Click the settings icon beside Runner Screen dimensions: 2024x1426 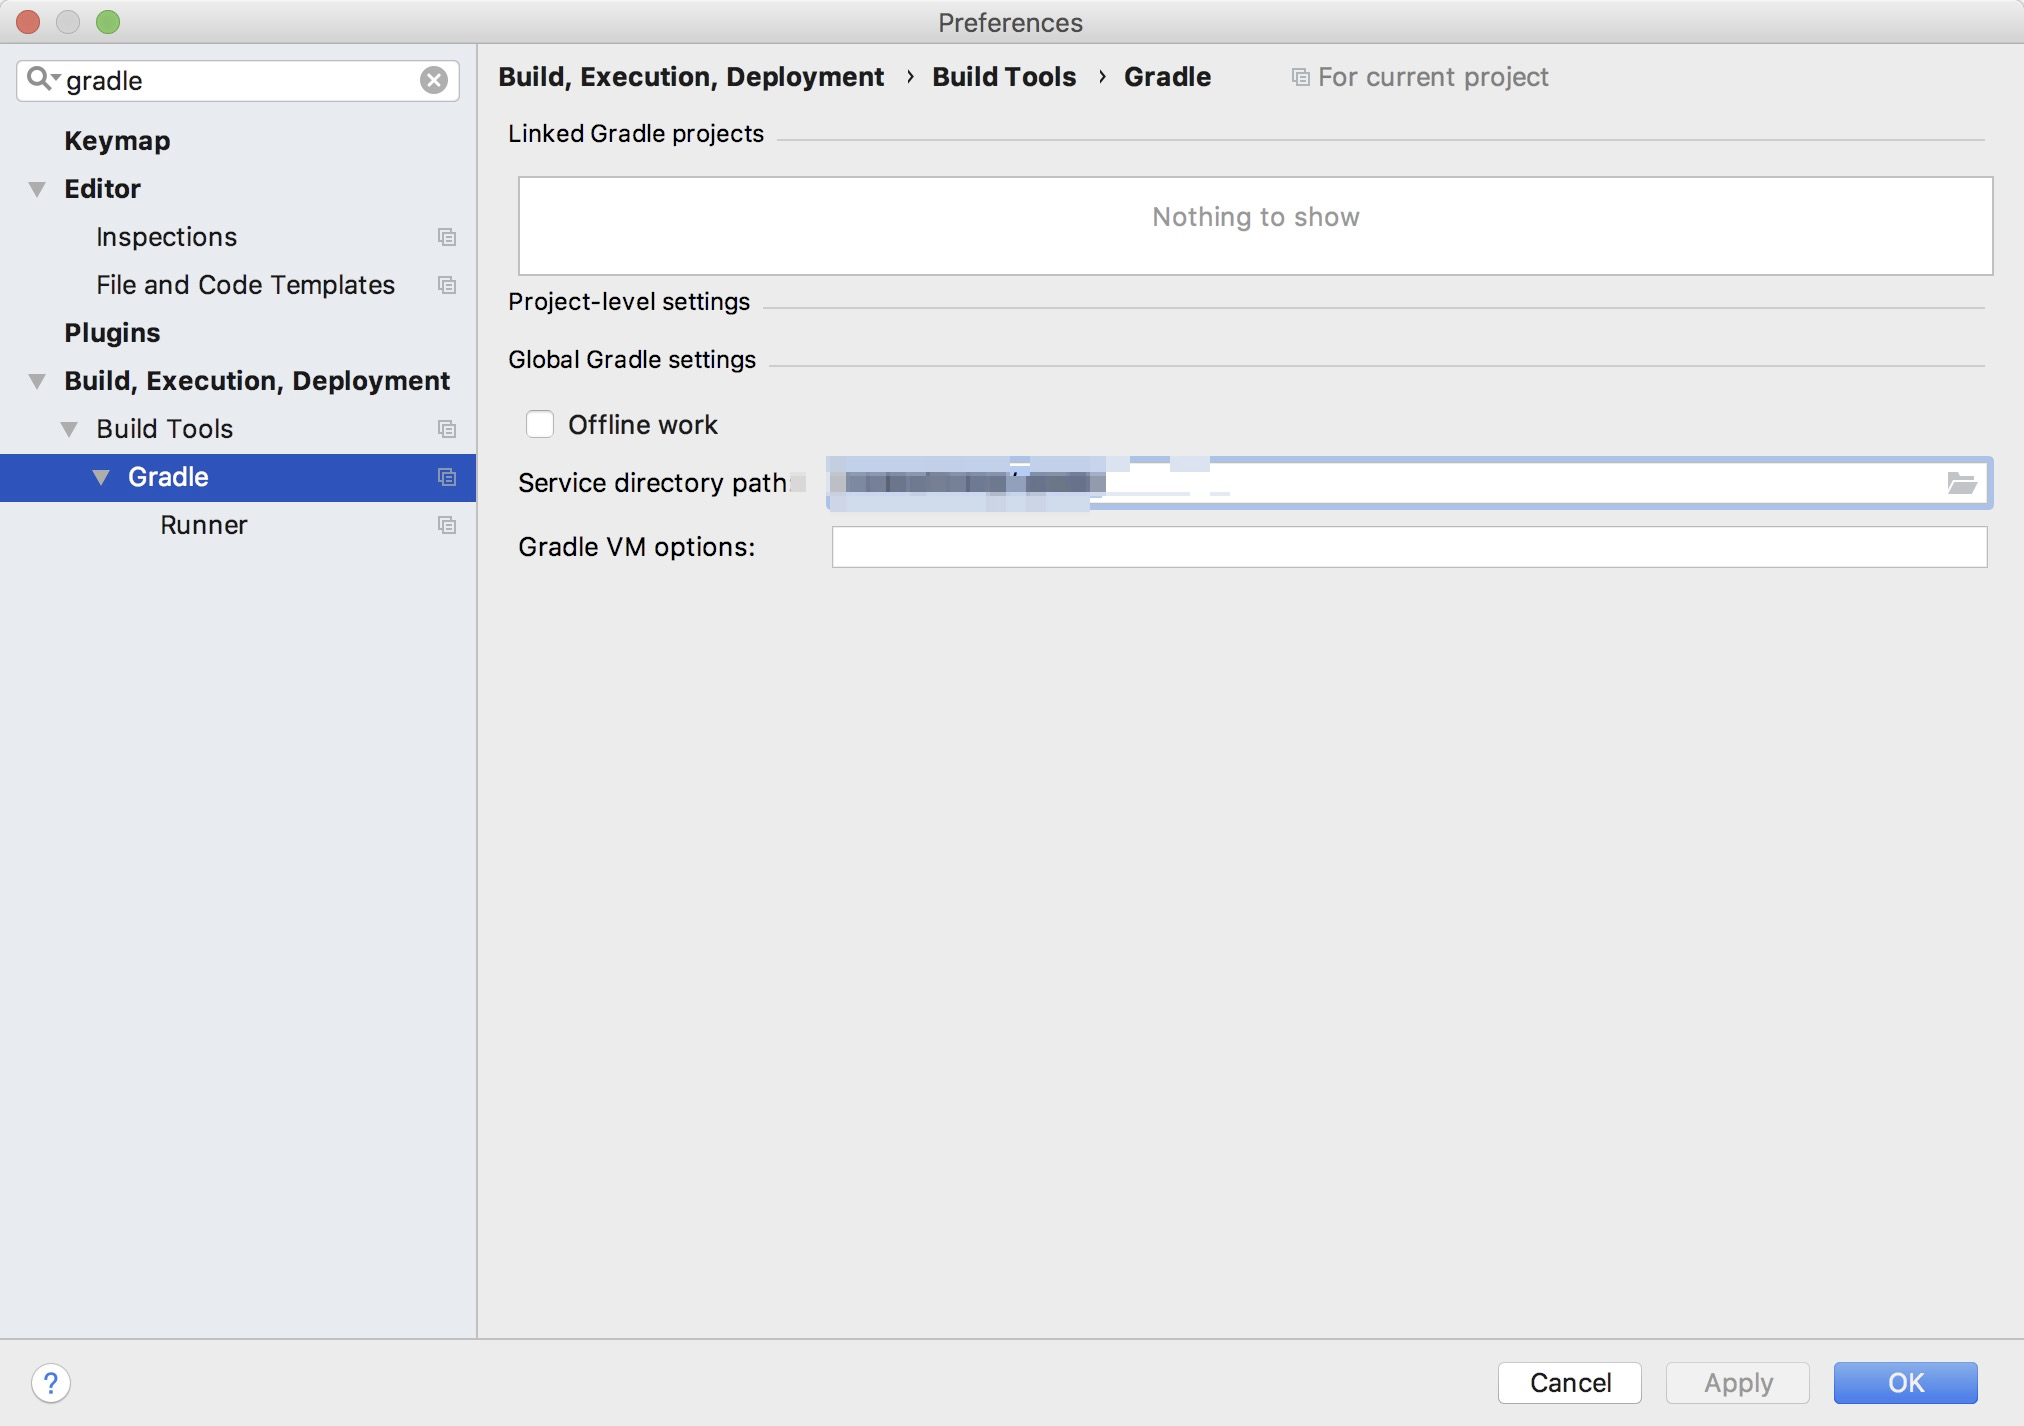coord(447,525)
